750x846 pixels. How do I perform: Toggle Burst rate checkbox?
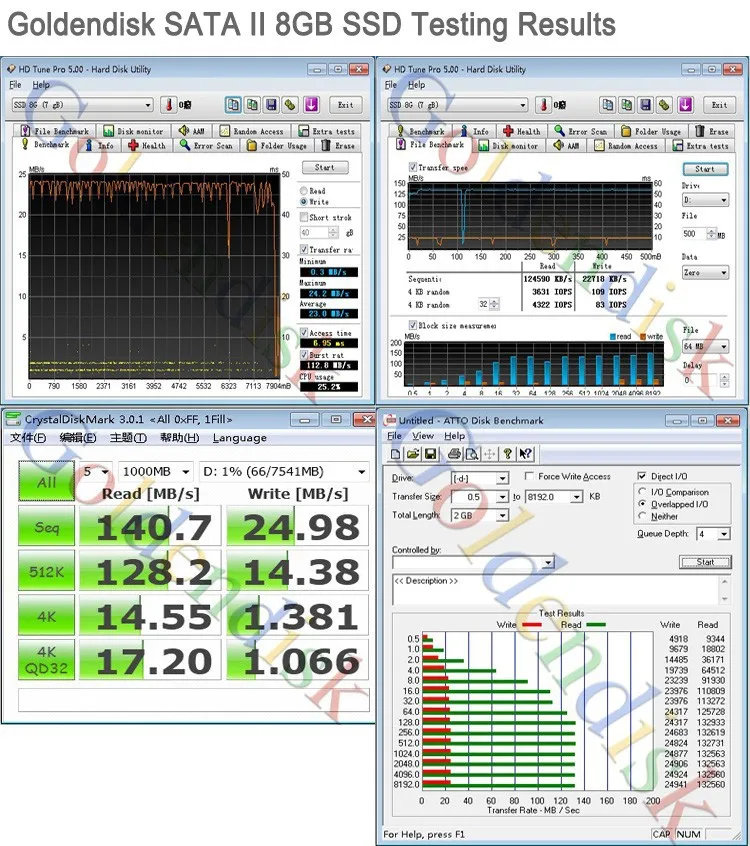point(304,354)
